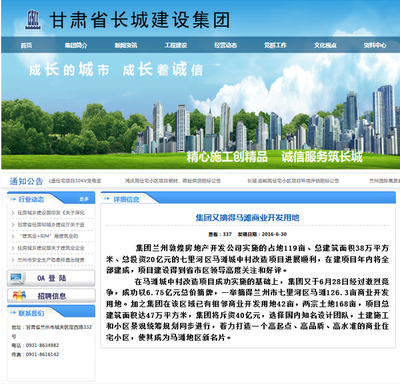Click chevron before 住房城乡建设部印发 item
Screen dimensions: 400x384
click(x=13, y=213)
